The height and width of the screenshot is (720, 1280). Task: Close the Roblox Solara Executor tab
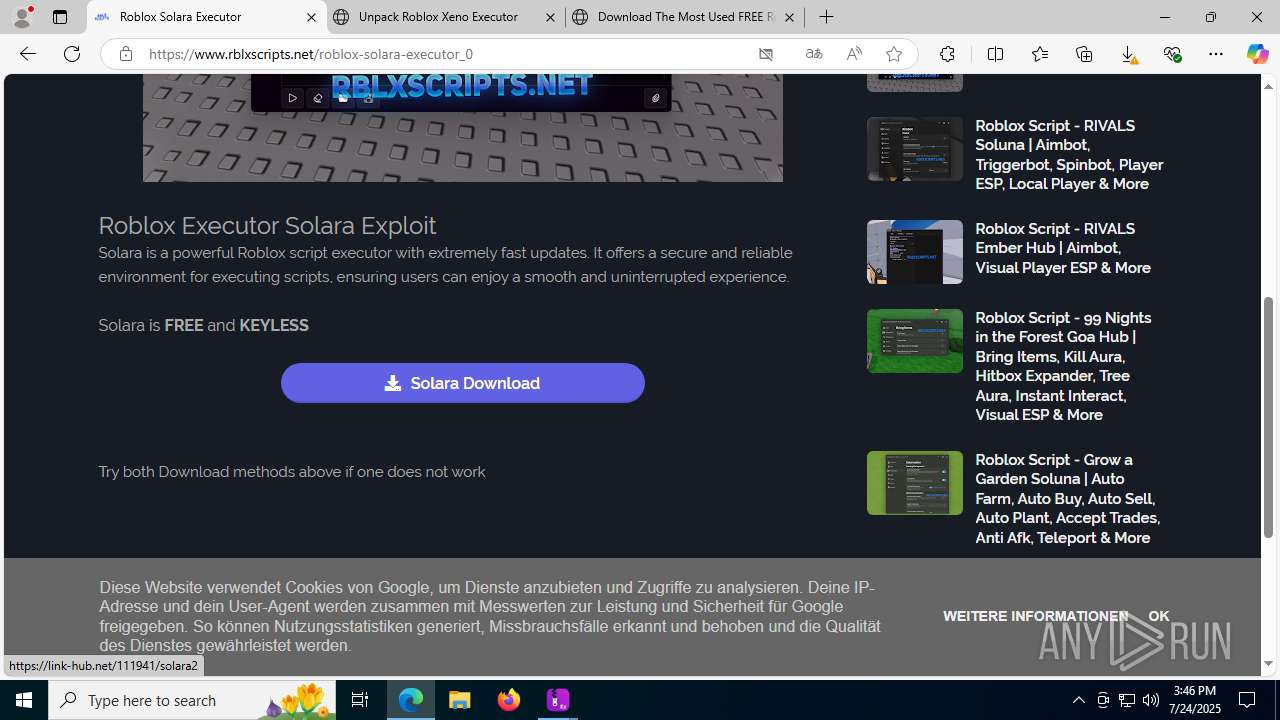[x=311, y=17]
